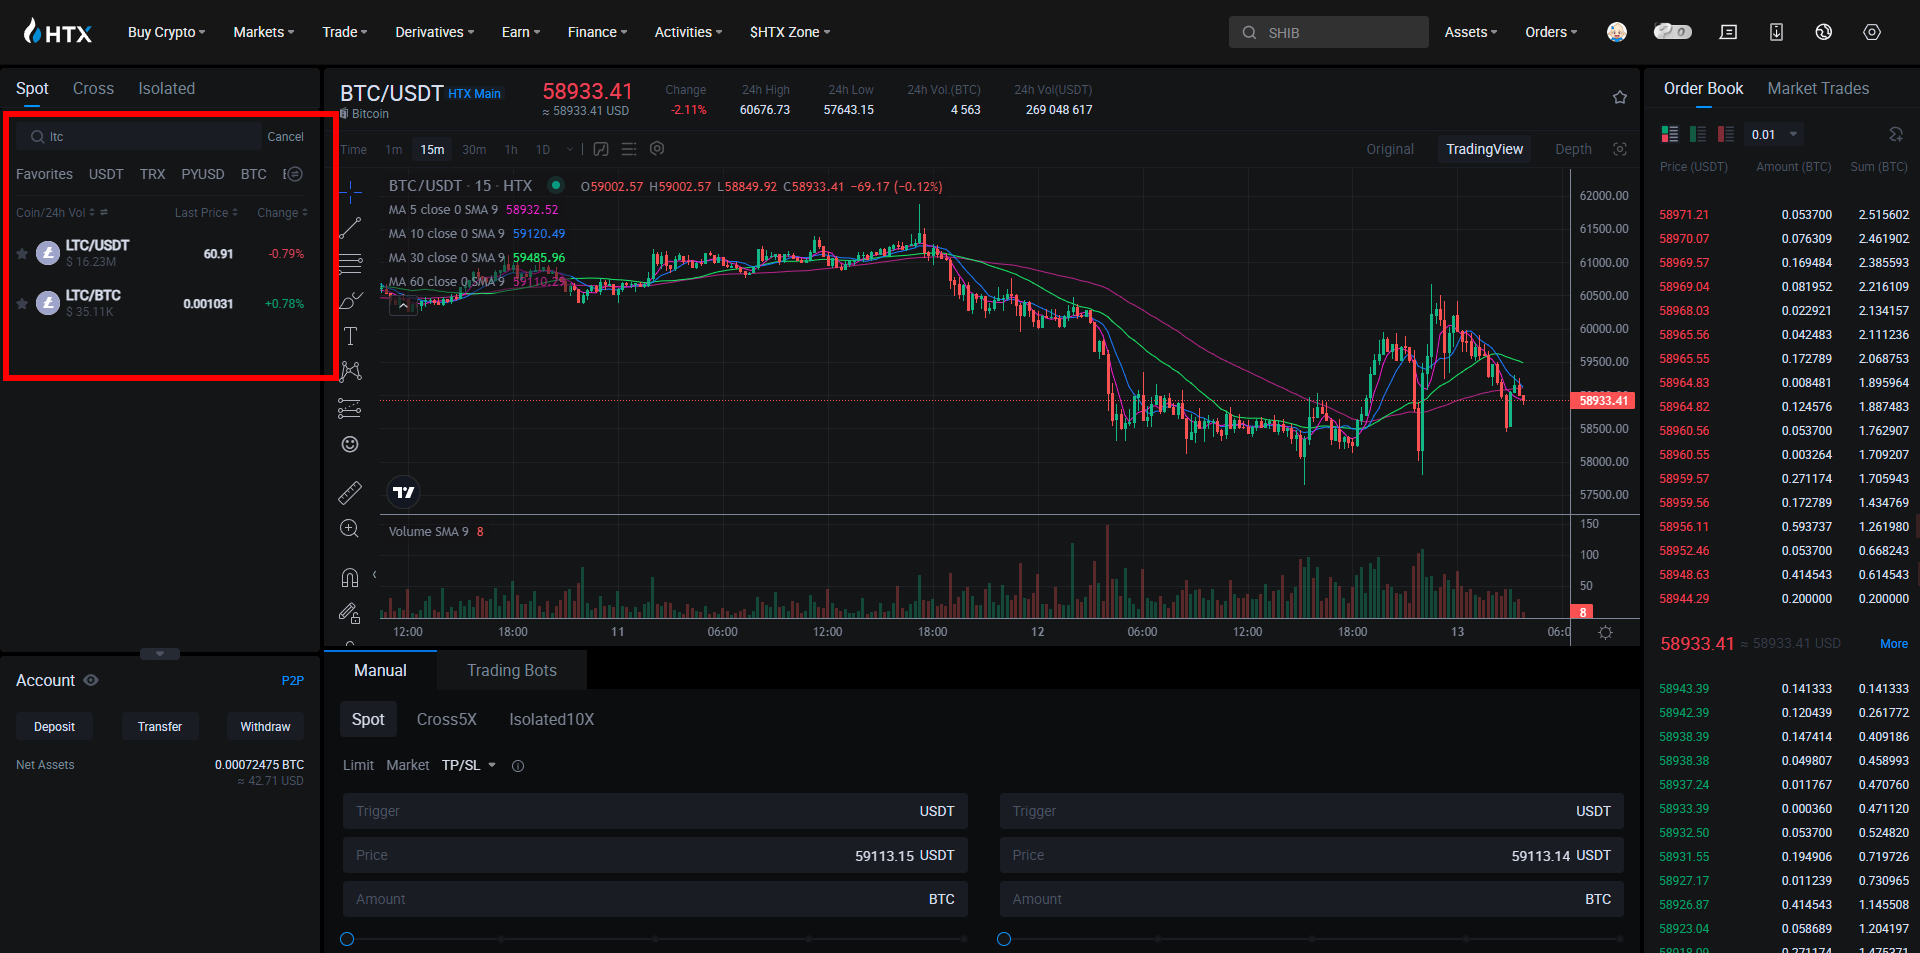The width and height of the screenshot is (1920, 953).
Task: Expand more time intervals arrow
Action: 570,149
